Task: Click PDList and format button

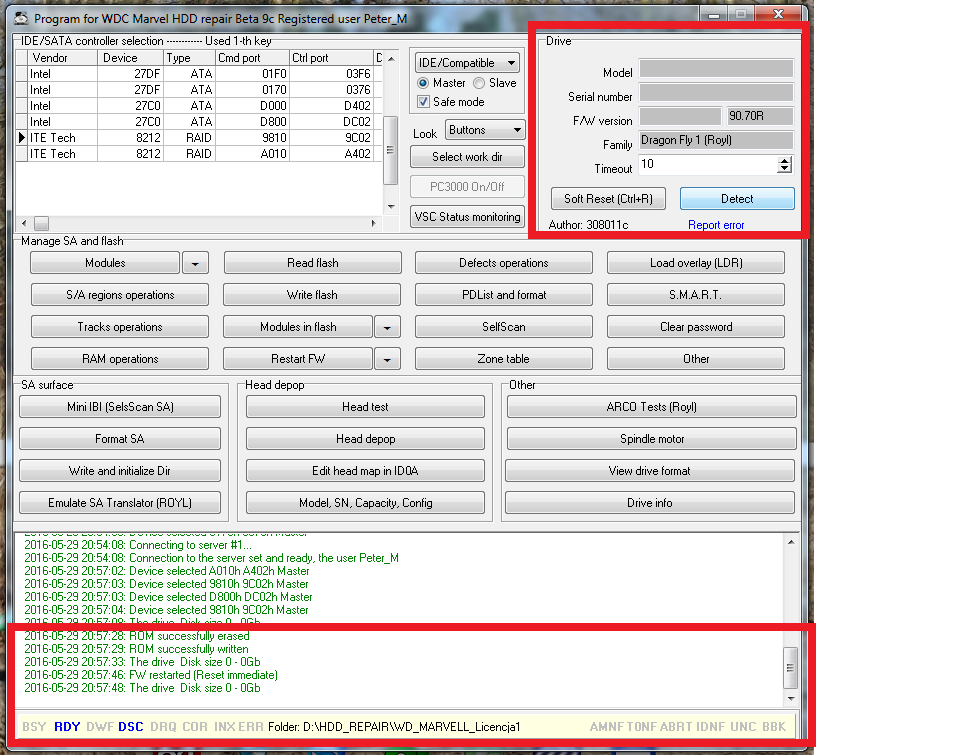Action: coord(504,295)
